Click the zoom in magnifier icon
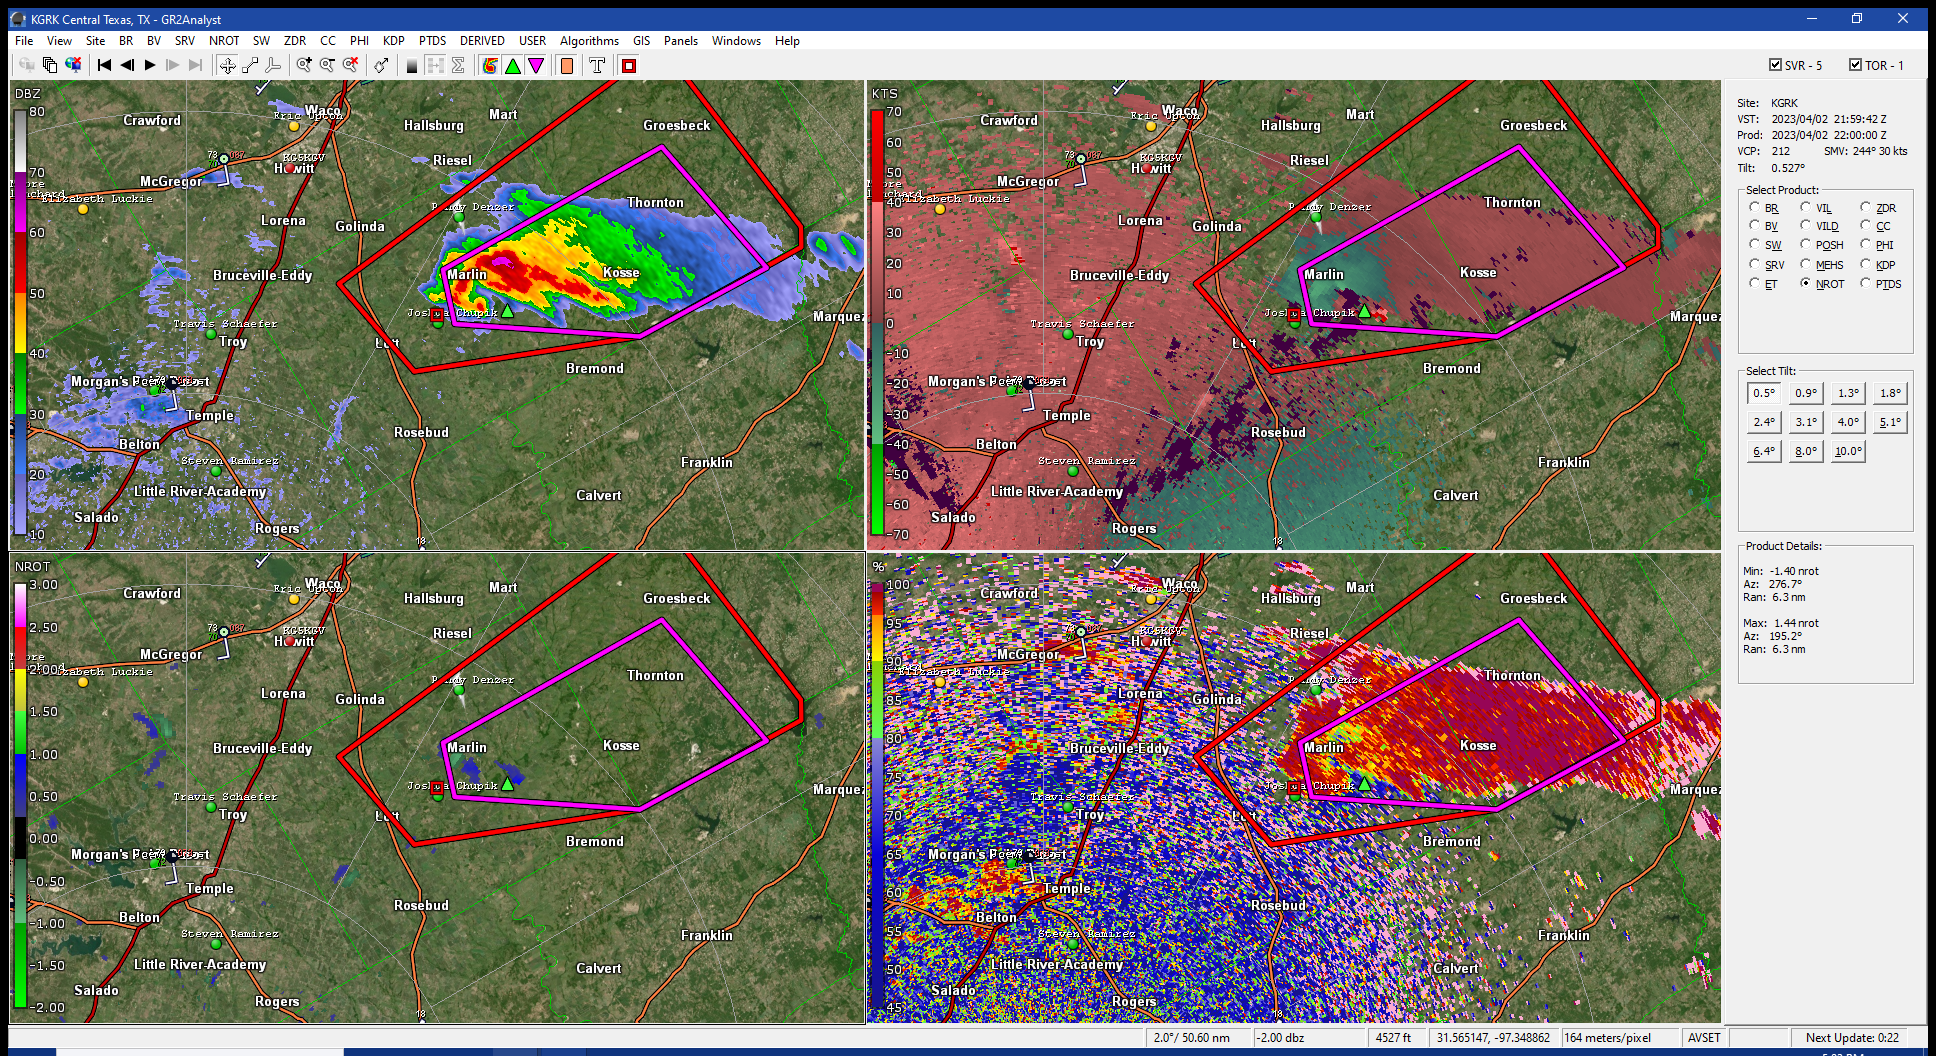 click(x=304, y=66)
